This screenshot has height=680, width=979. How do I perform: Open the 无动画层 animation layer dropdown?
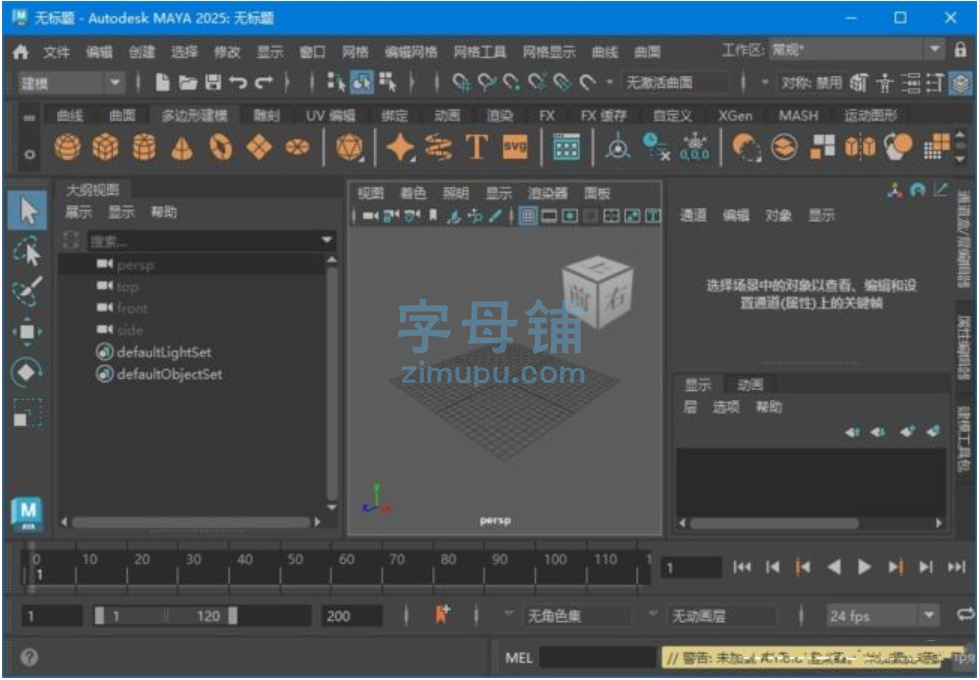pos(723,616)
